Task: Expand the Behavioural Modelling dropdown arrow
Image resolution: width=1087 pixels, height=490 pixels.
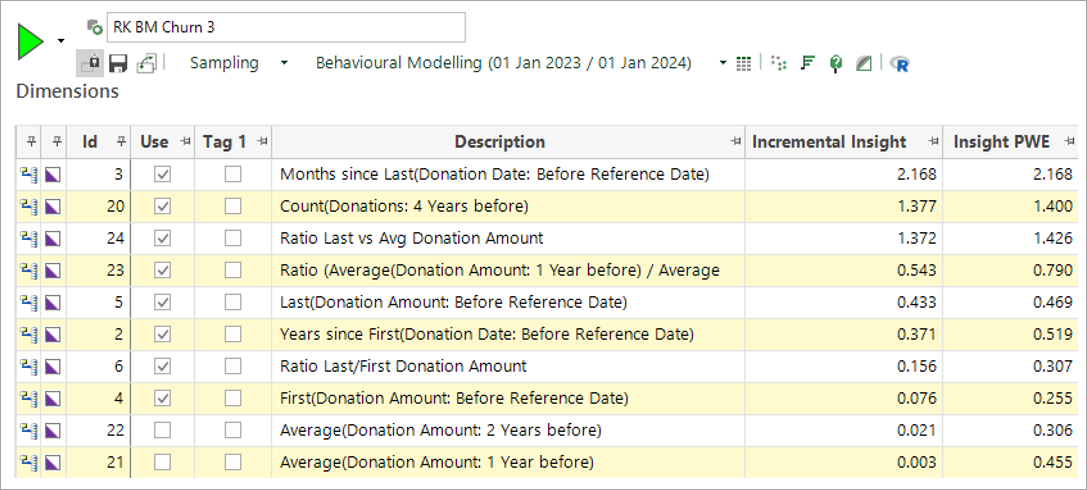Action: (x=722, y=63)
